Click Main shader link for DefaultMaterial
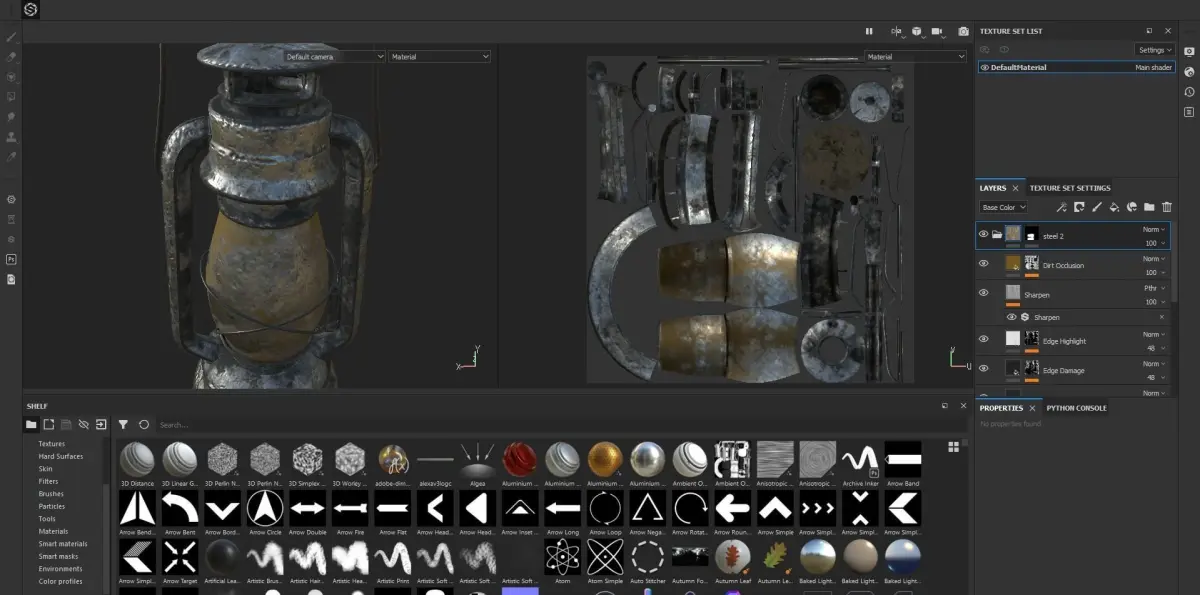Viewport: 1200px width, 595px height. 1153,68
